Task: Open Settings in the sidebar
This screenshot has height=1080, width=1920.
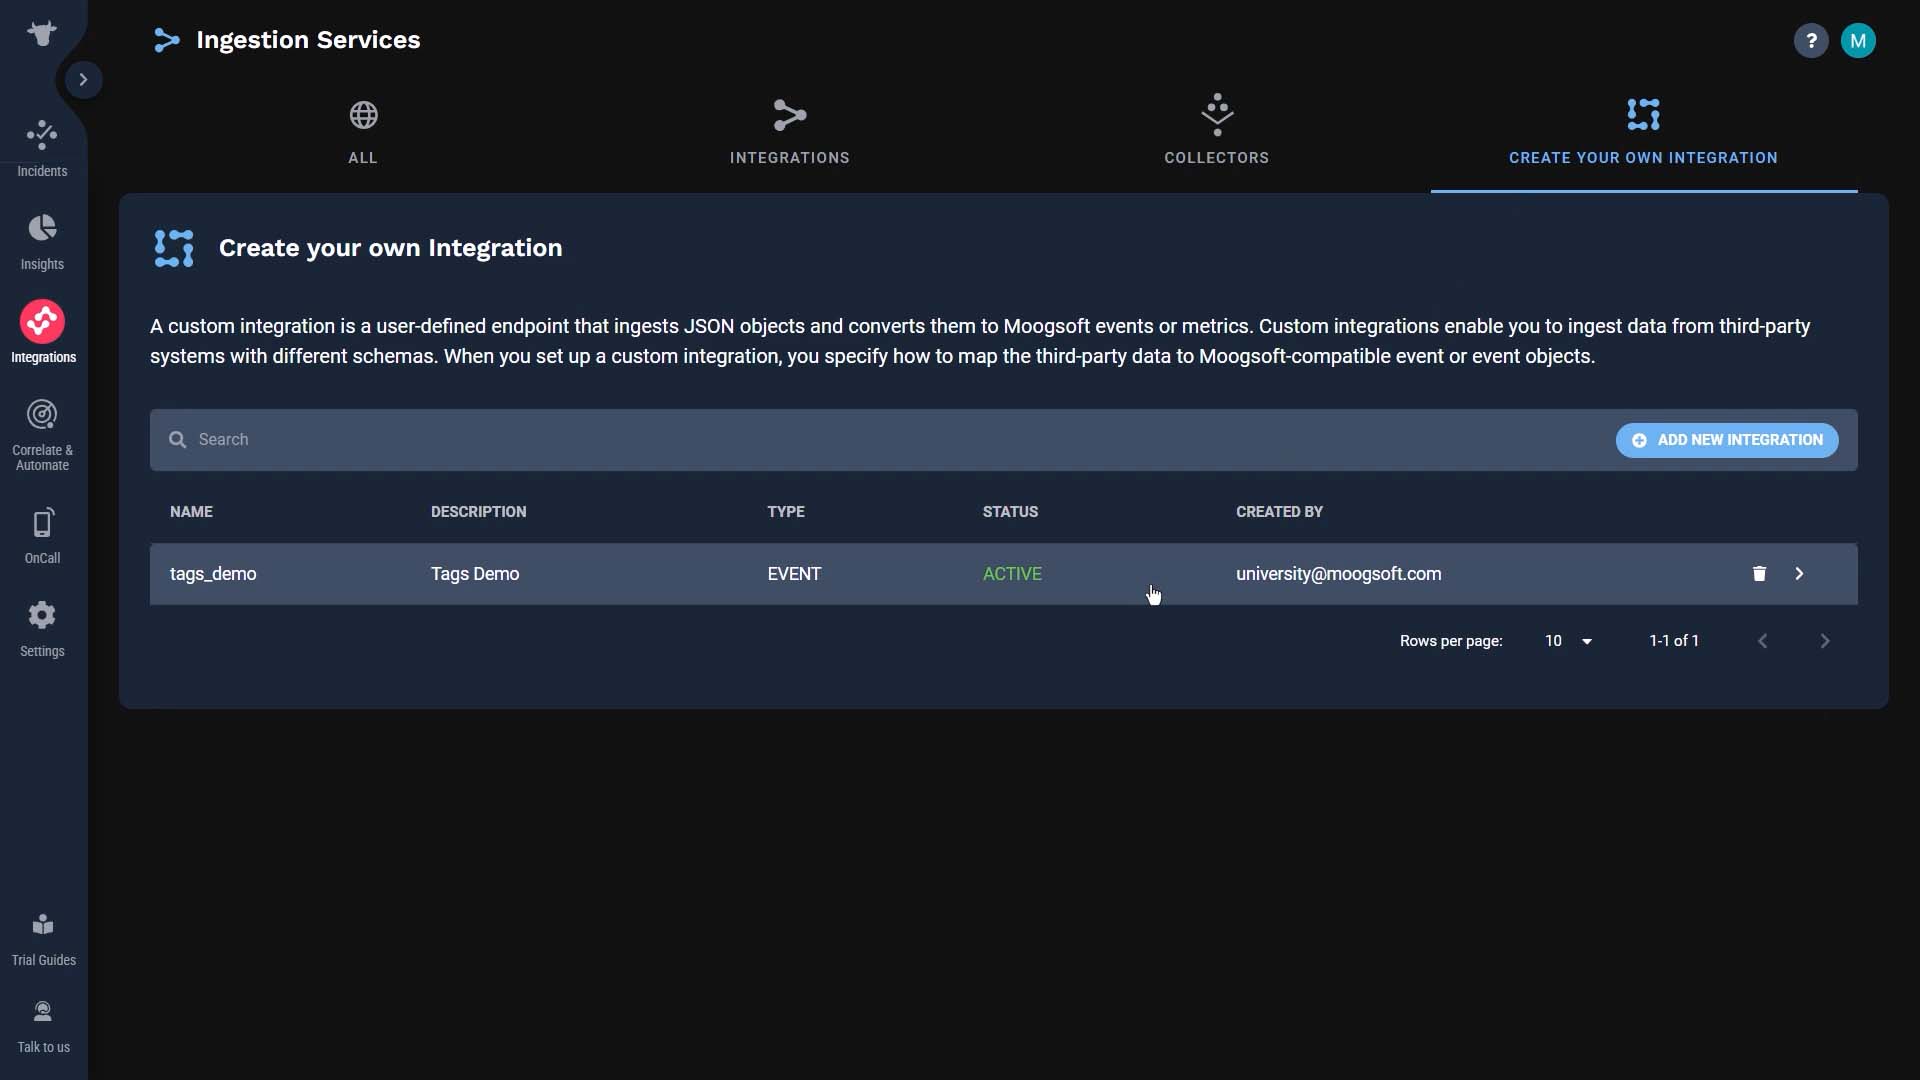Action: point(42,629)
